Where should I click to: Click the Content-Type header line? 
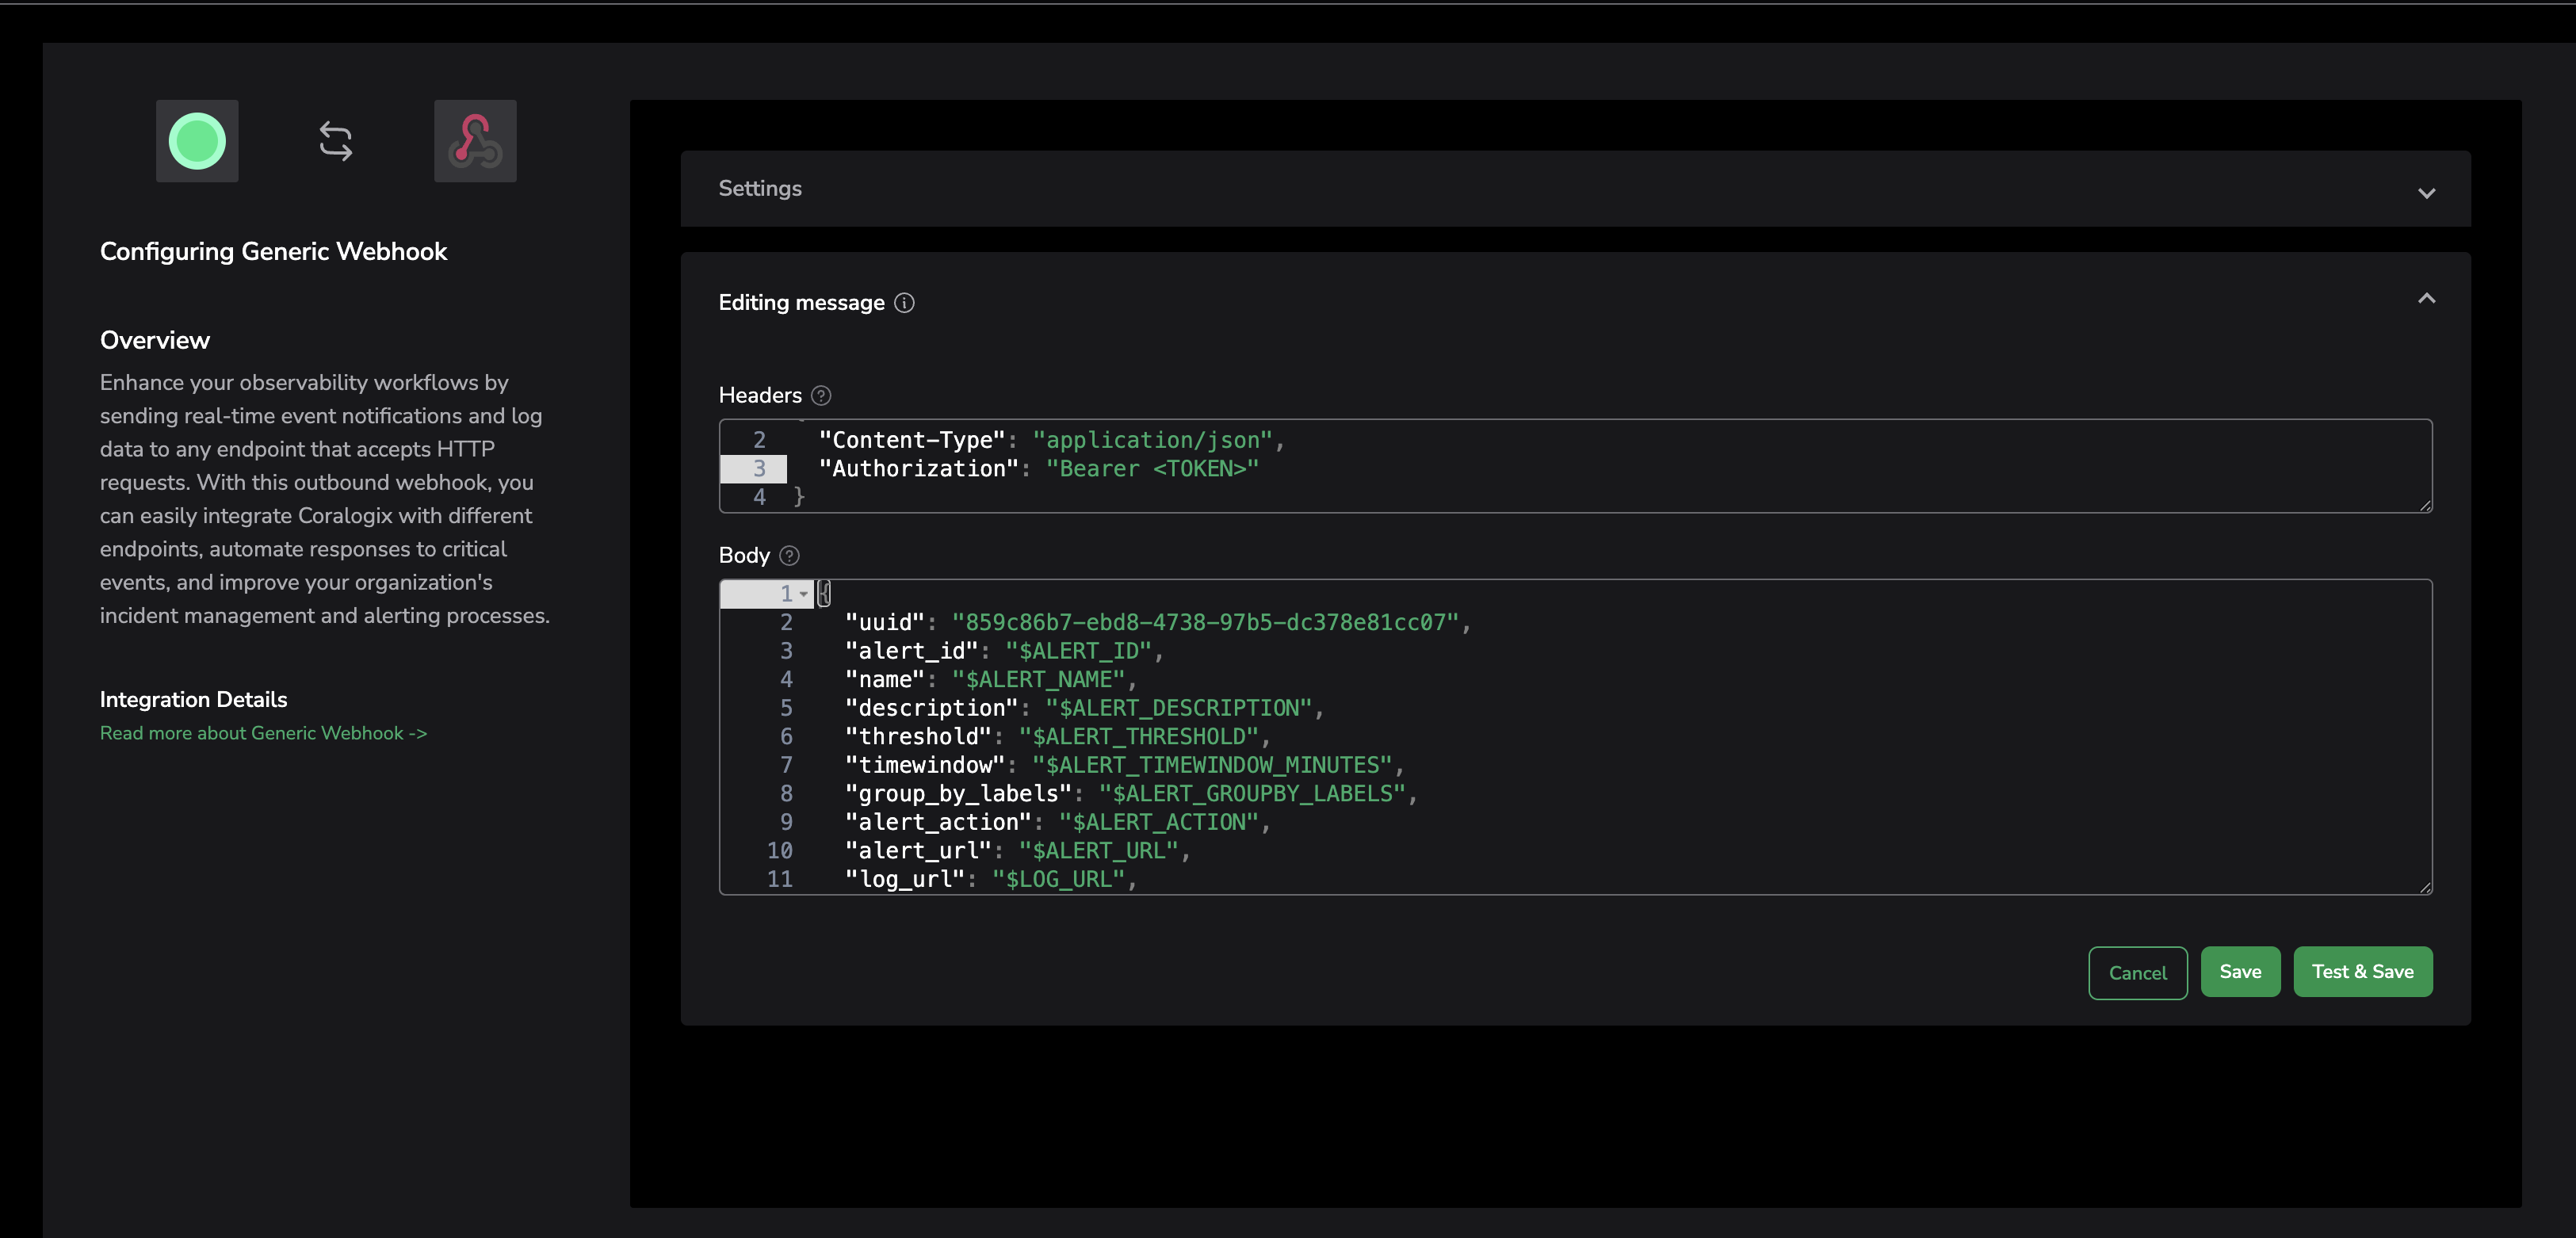click(1051, 440)
